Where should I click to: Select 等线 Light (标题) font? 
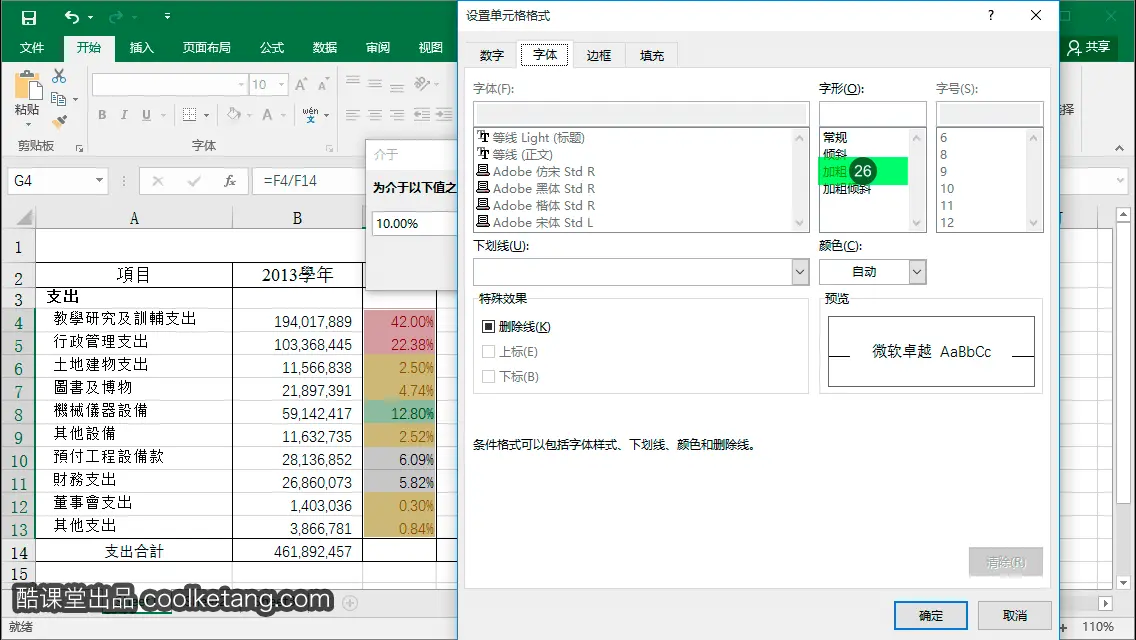[x=538, y=137]
